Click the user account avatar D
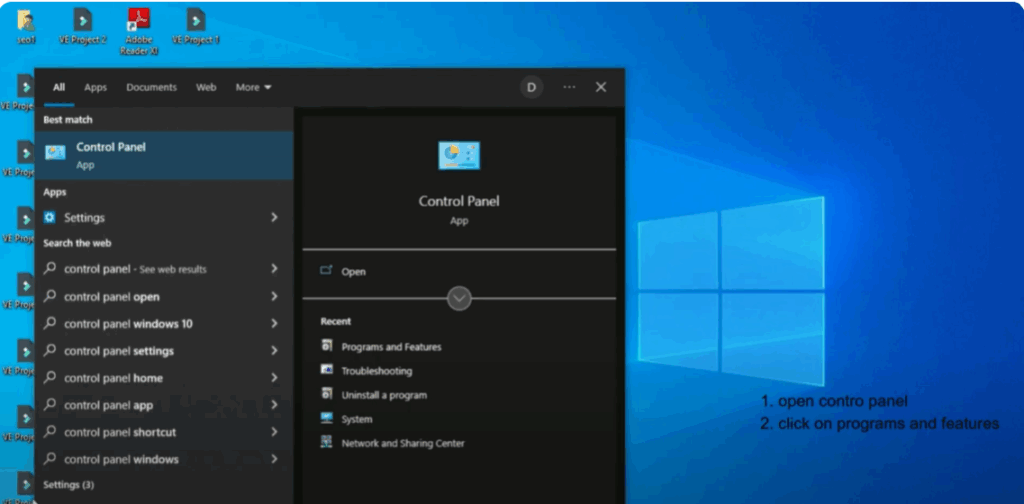 (531, 87)
